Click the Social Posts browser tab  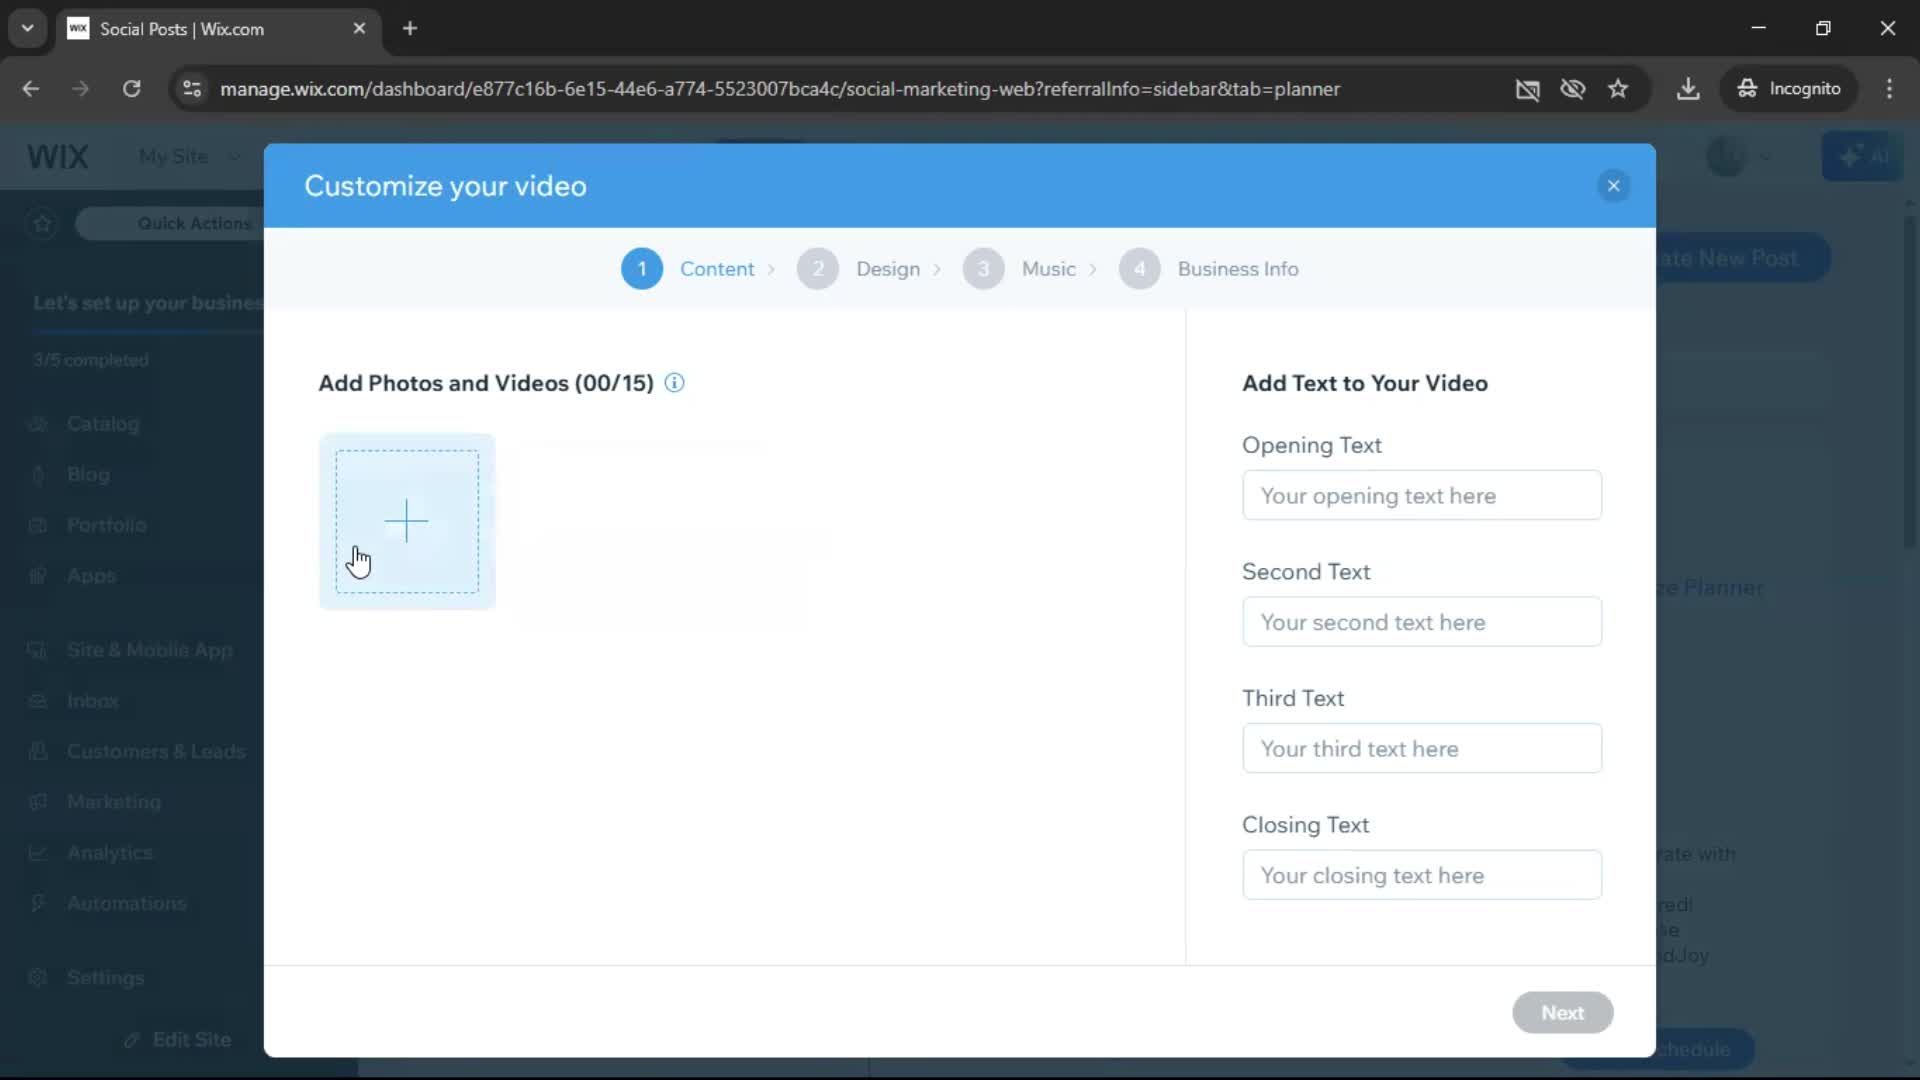[x=218, y=29]
